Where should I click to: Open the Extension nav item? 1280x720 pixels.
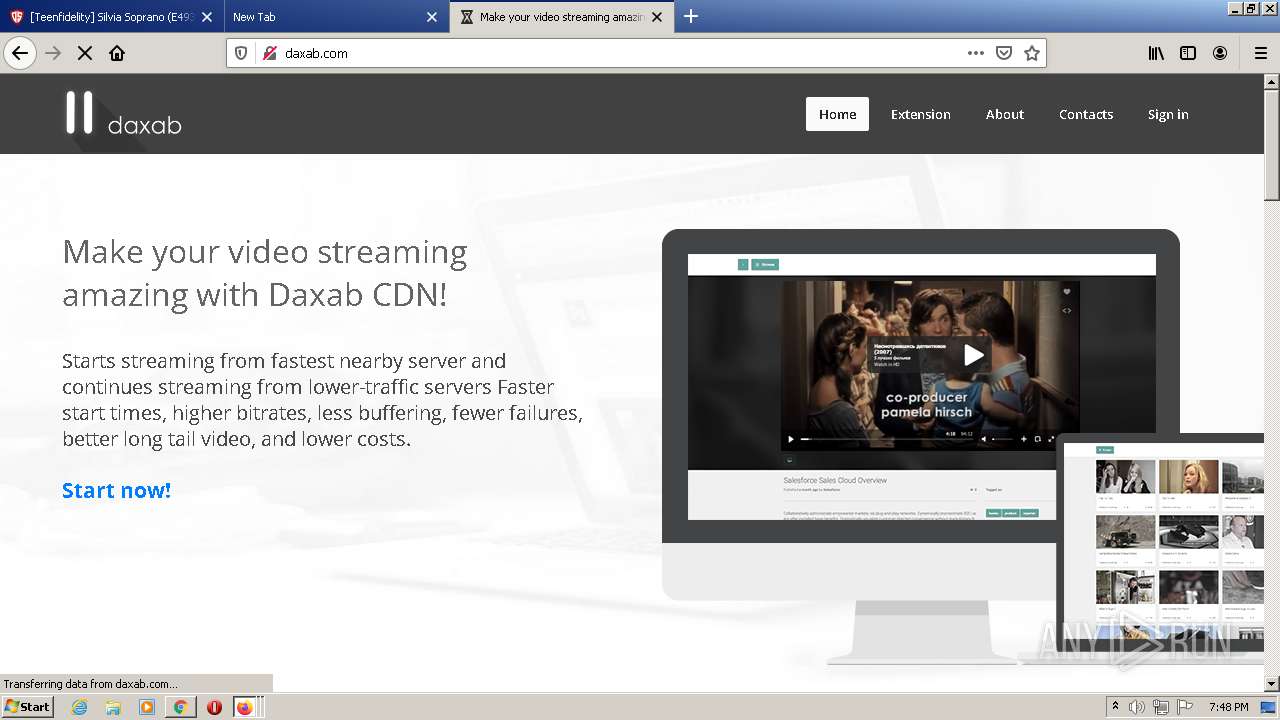(920, 114)
